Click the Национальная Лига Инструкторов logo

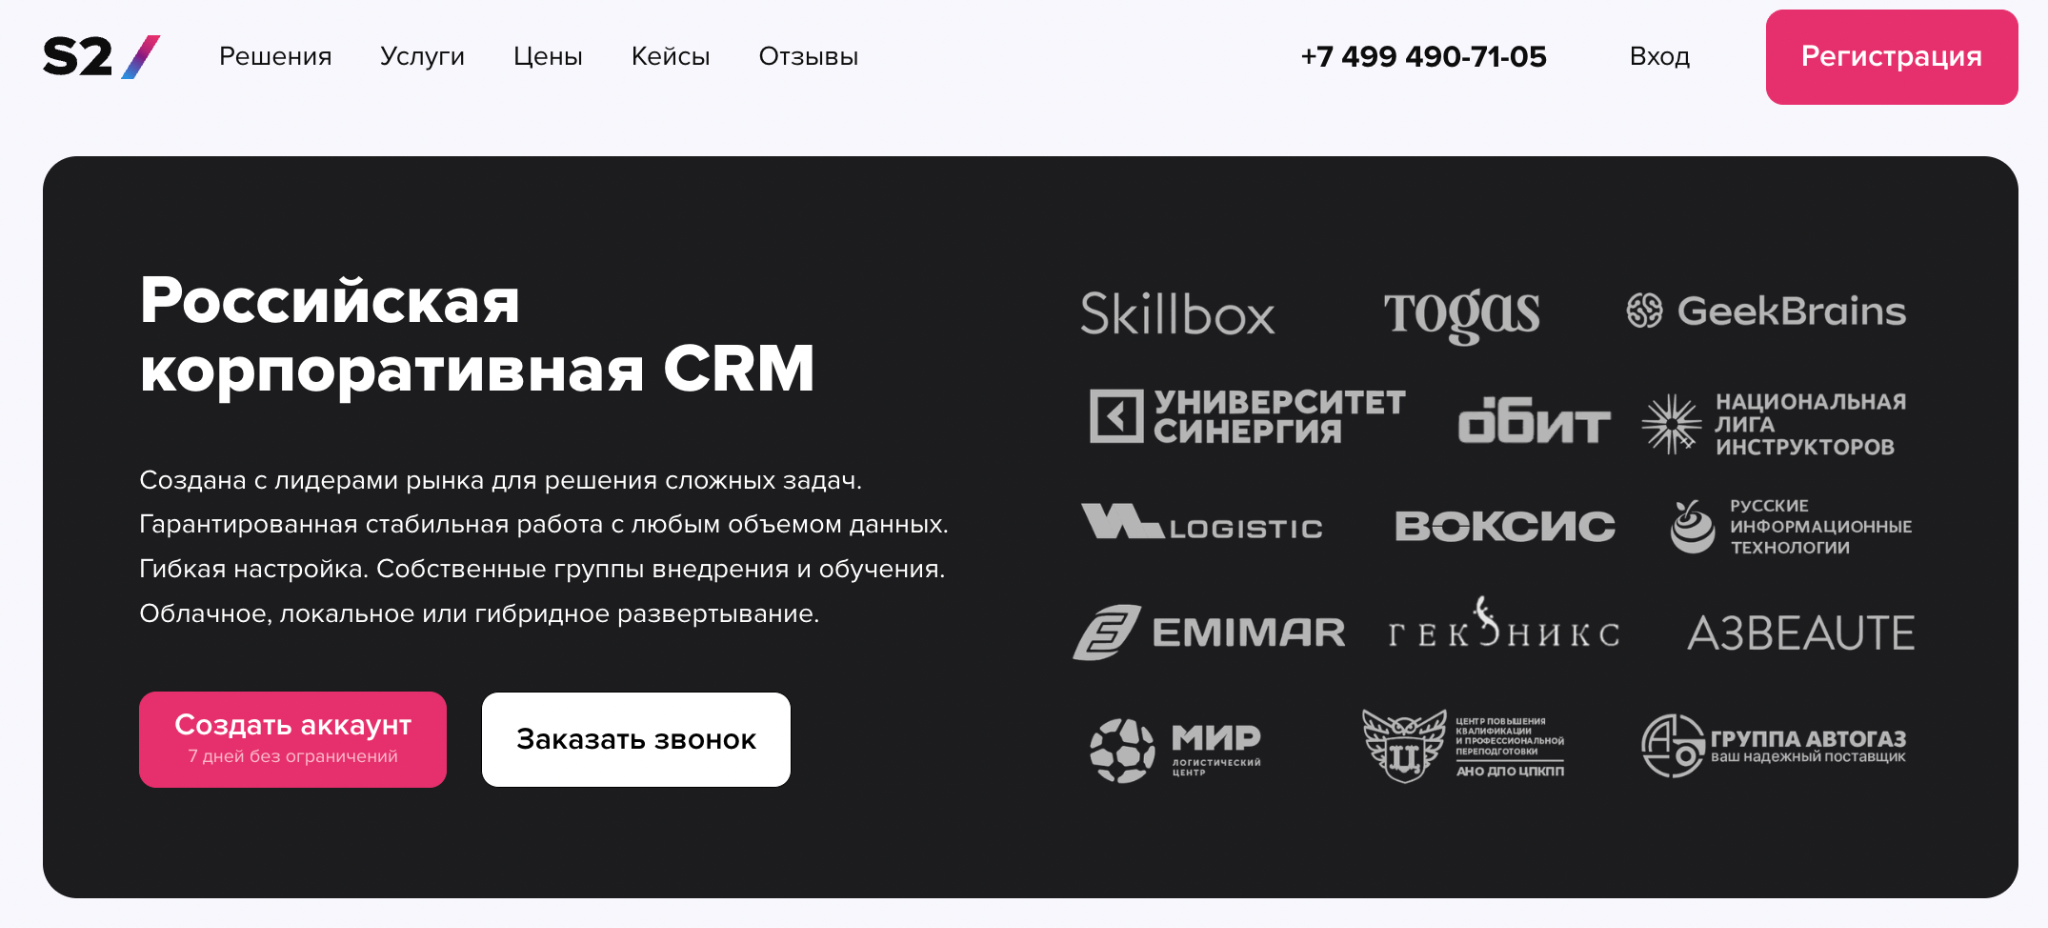pyautogui.click(x=1773, y=424)
